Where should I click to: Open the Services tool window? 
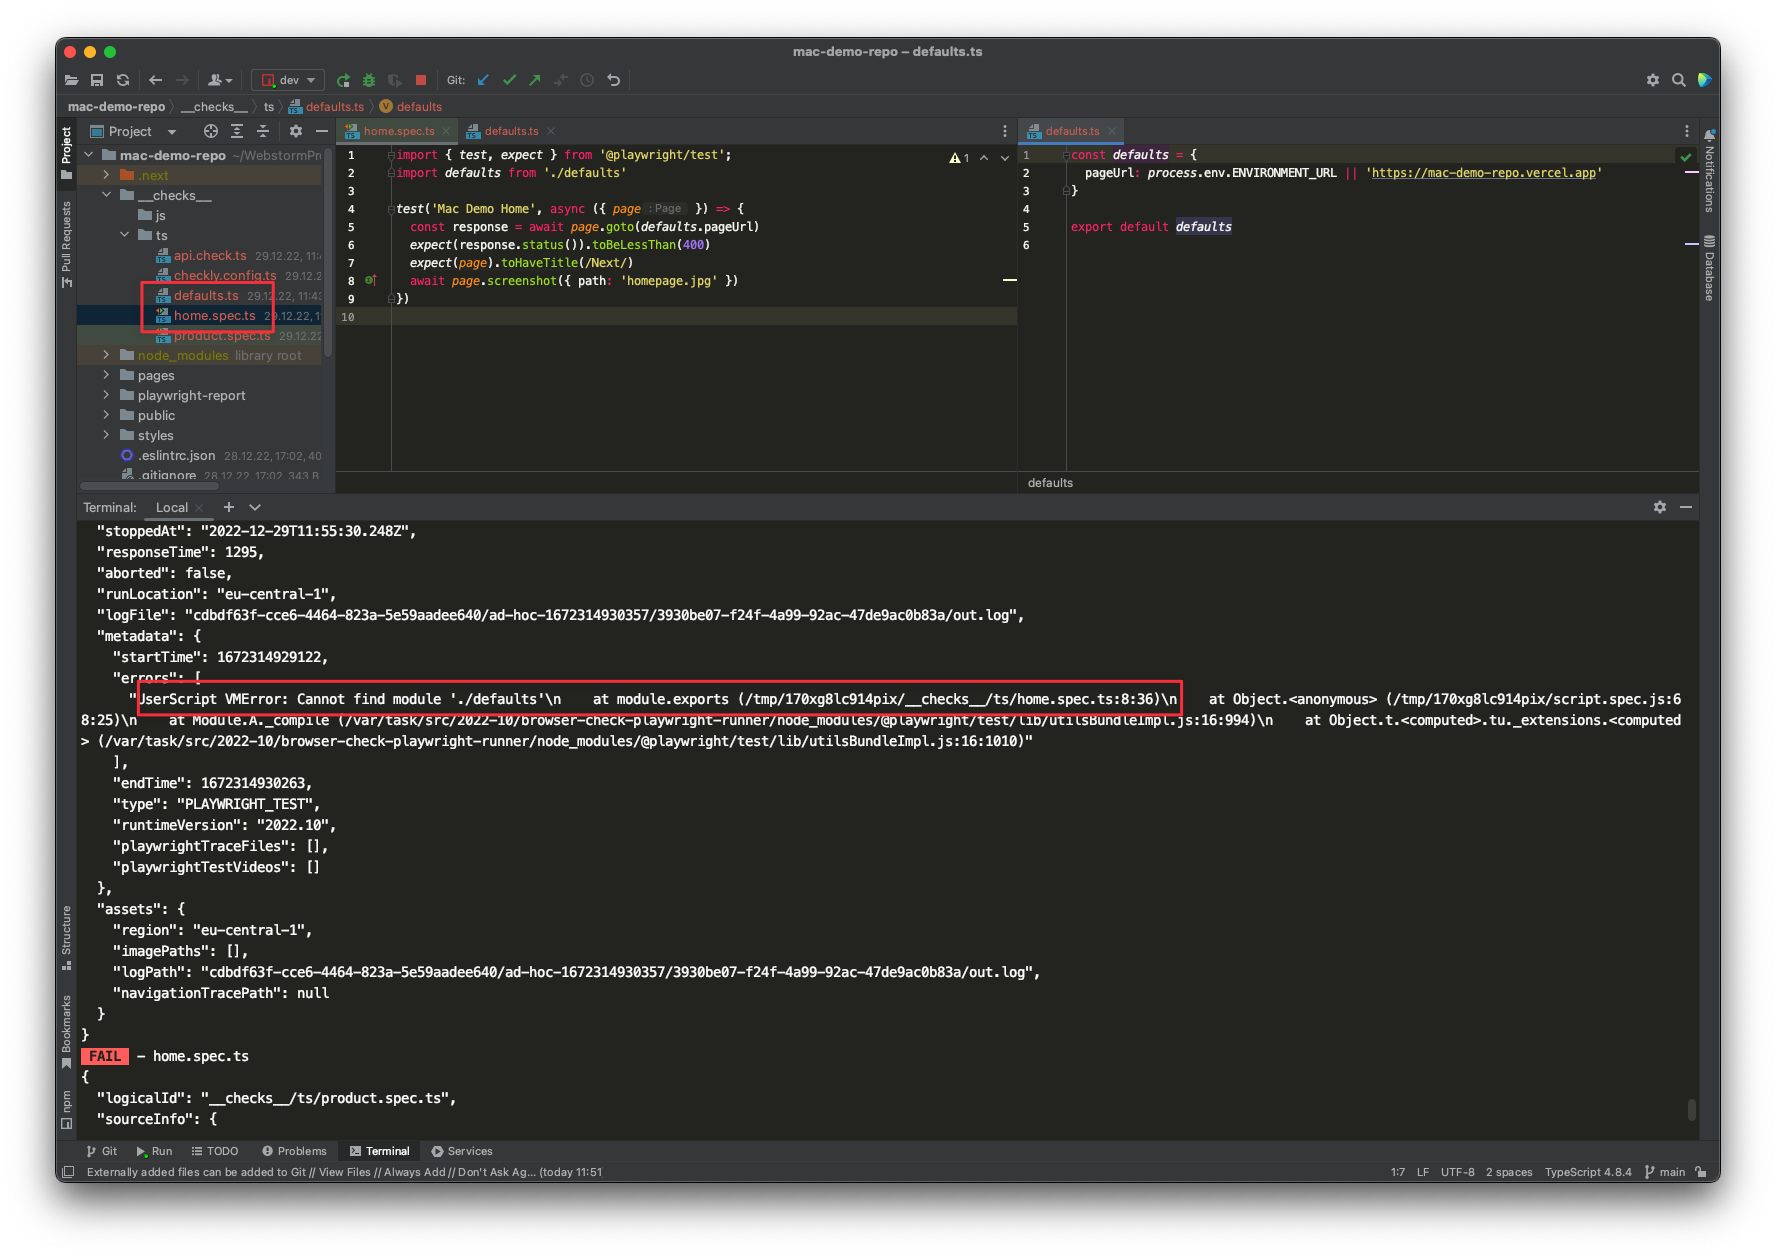(462, 1151)
